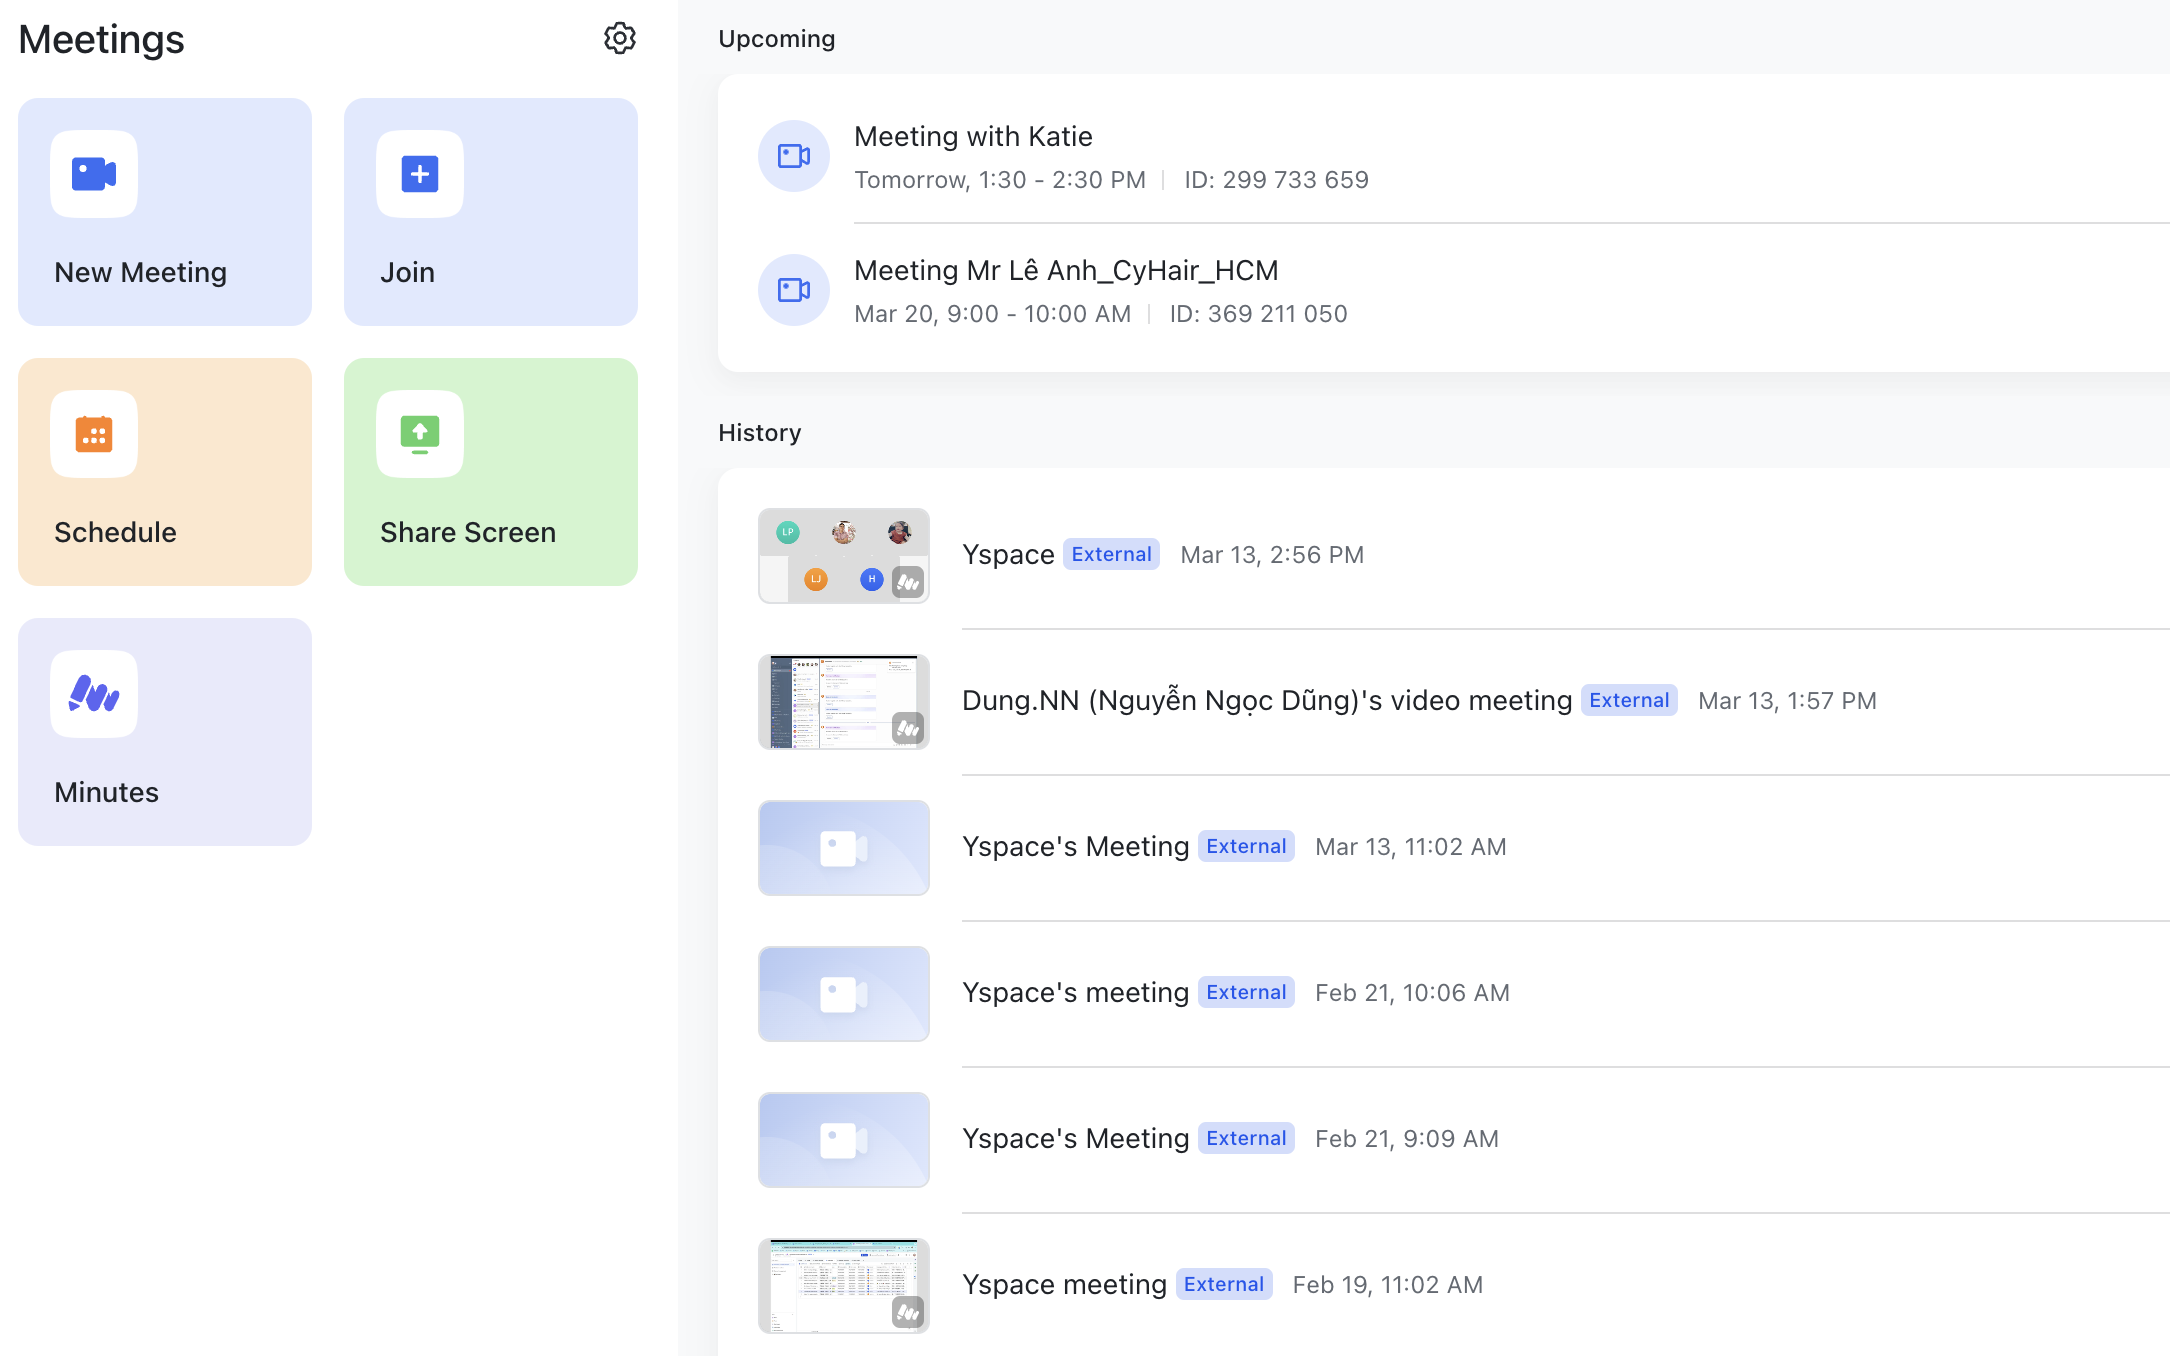Image resolution: width=2170 pixels, height=1356 pixels.
Task: Click Yspace's Meeting title dated Mar 13 11:02 AM
Action: [x=1075, y=846]
